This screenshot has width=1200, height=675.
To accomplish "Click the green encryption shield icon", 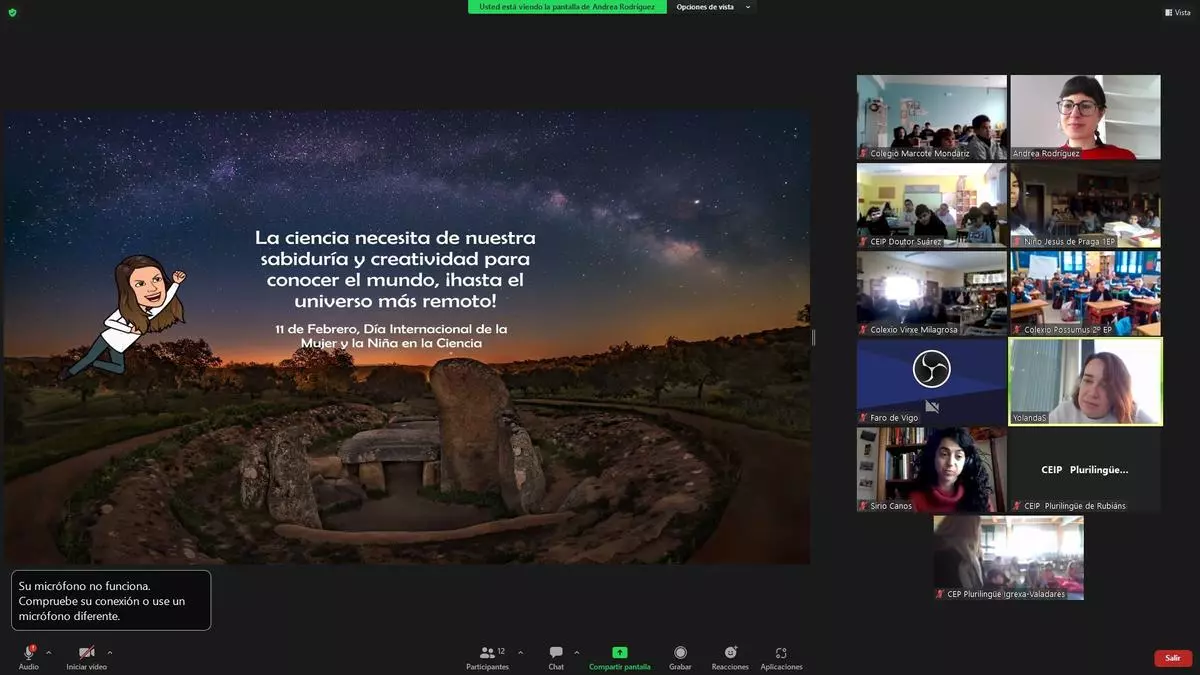I will point(12,12).
